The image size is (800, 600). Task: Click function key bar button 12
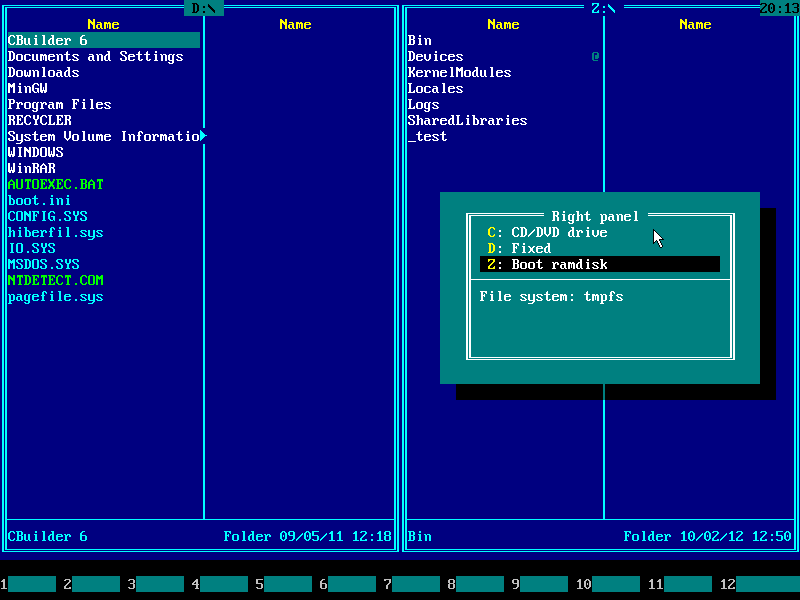(760, 584)
